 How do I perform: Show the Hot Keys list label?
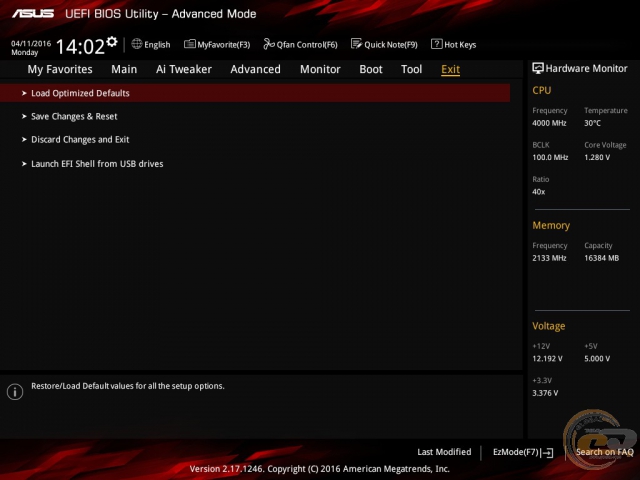[460, 44]
